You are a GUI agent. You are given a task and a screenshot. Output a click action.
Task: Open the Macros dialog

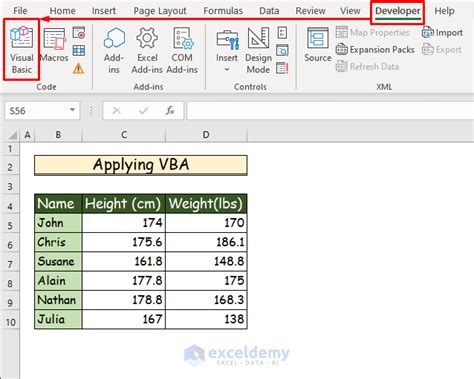(54, 46)
